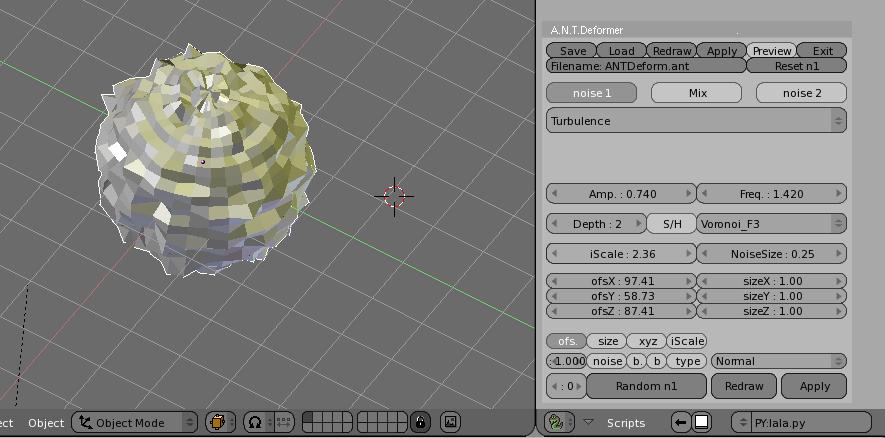
Task: Increase ofsX with its right arrow
Action: click(689, 281)
